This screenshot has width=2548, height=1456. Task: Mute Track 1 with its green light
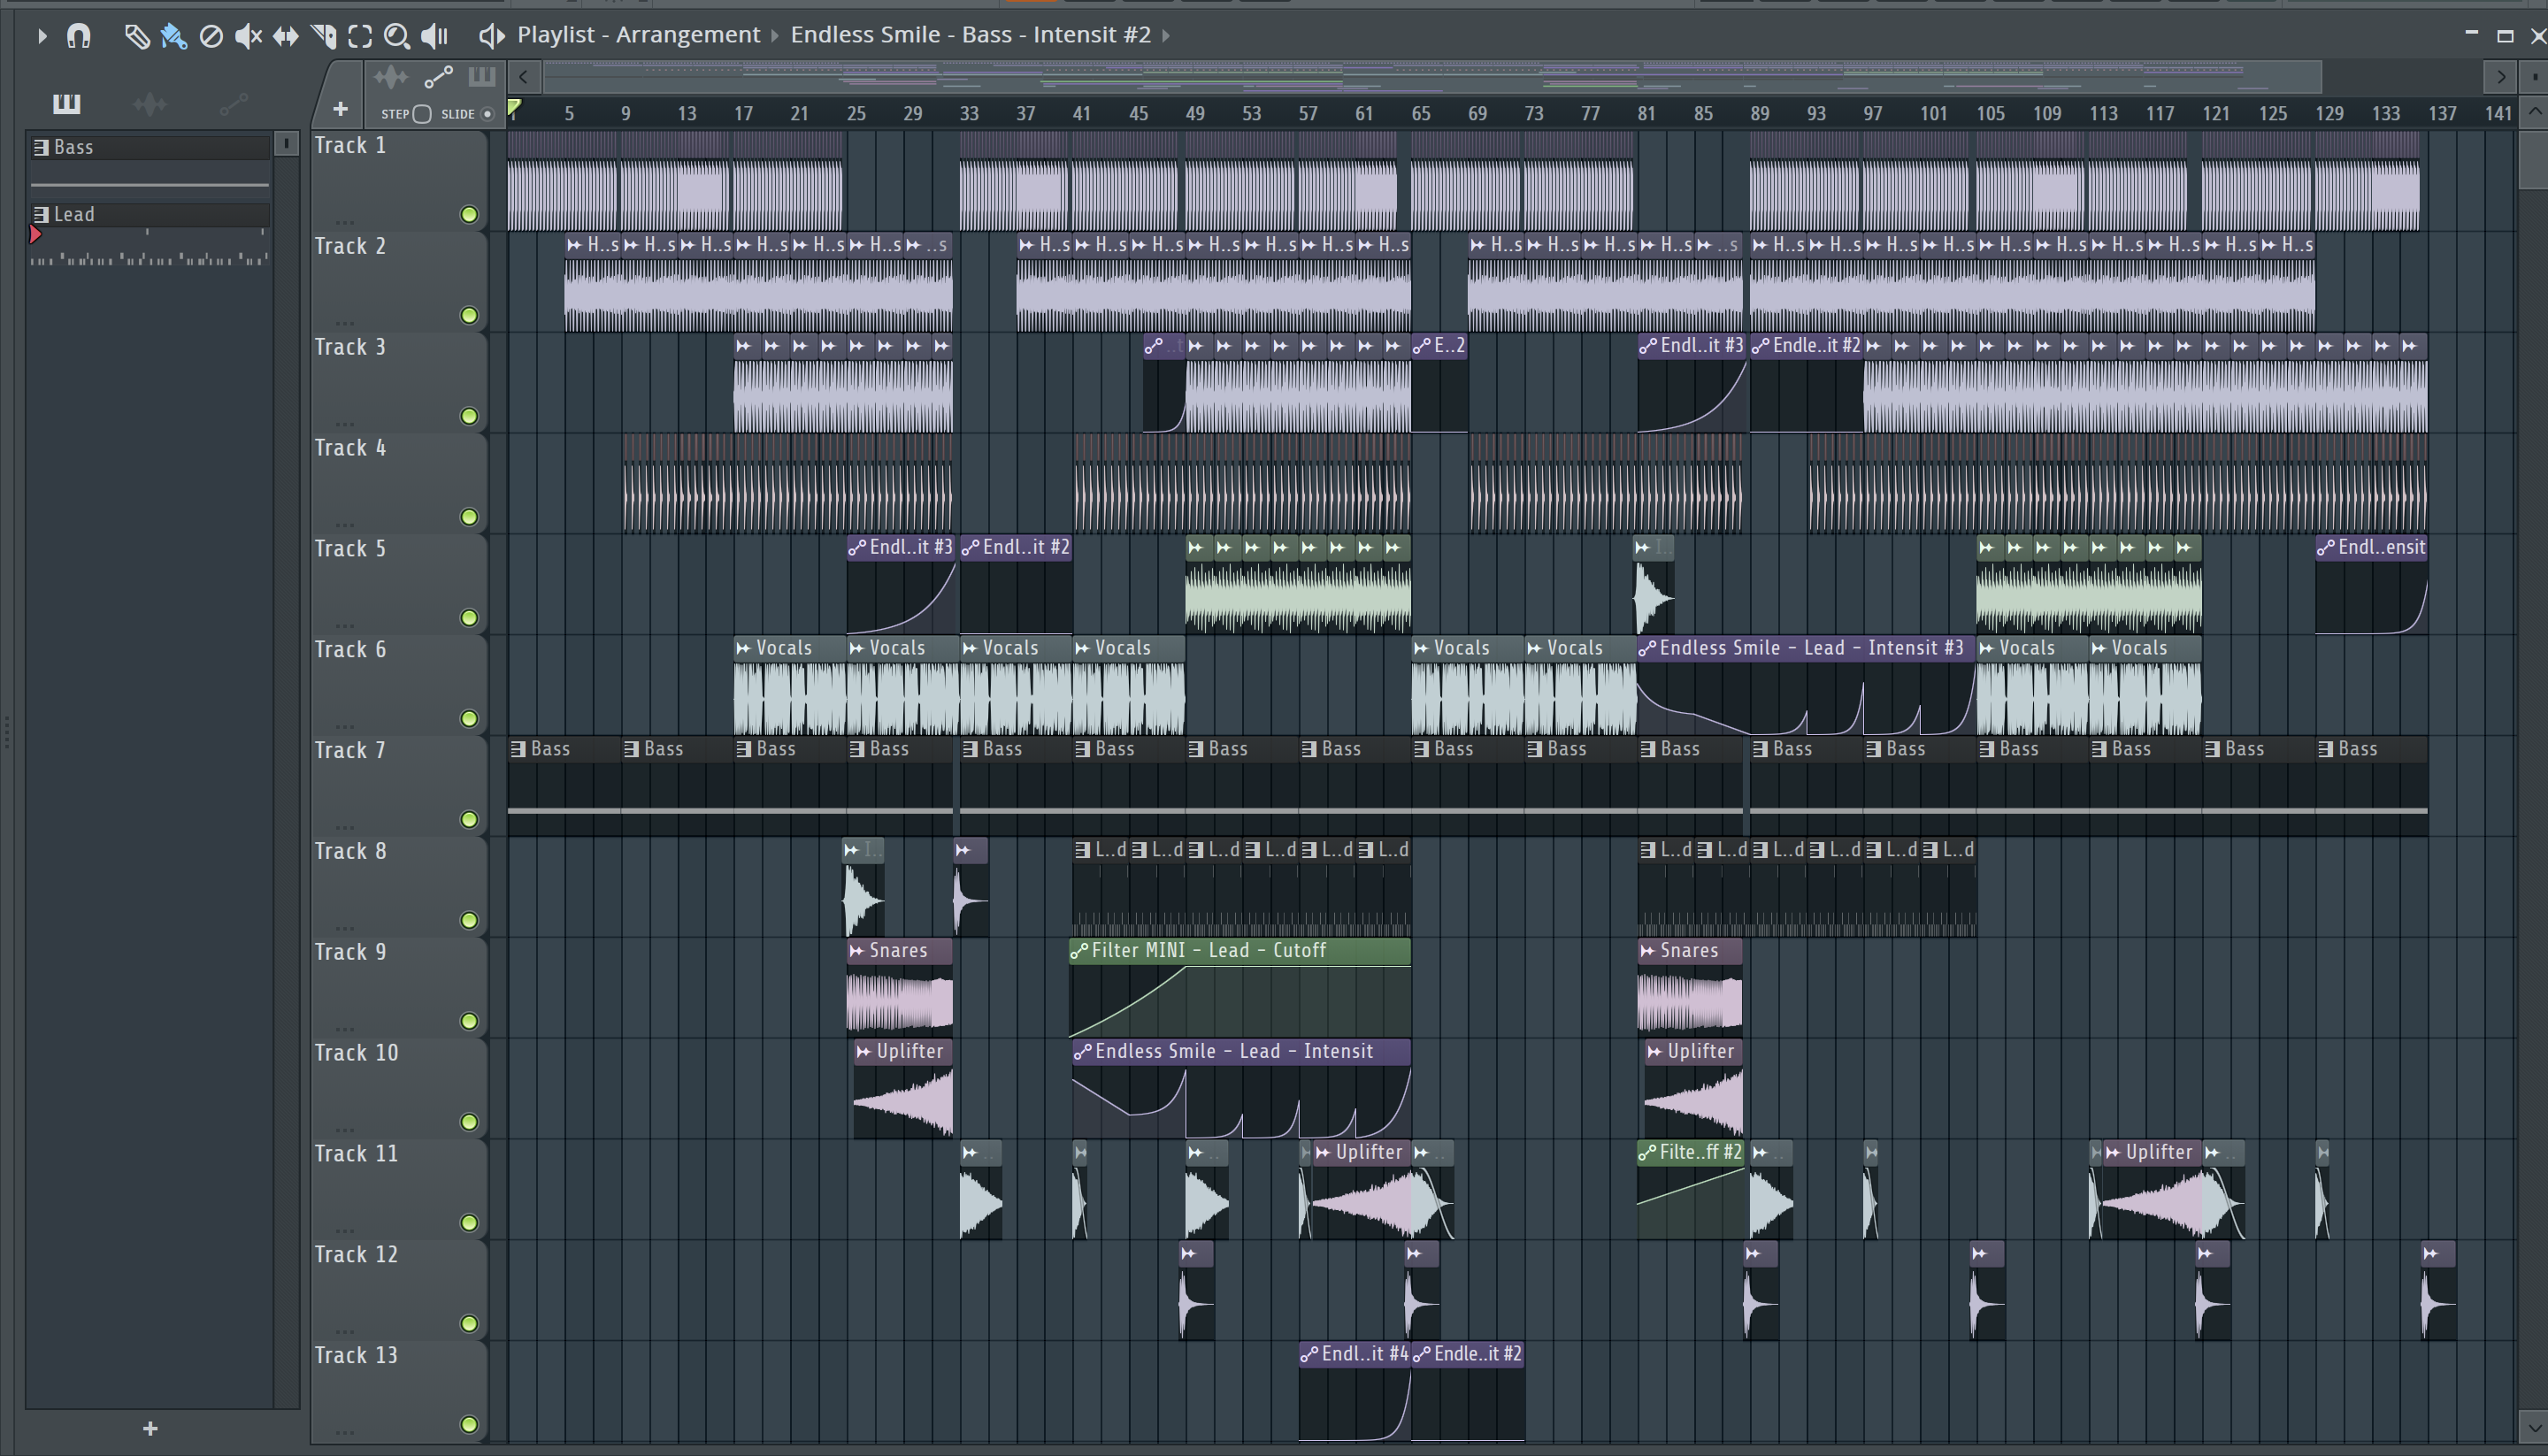[469, 214]
